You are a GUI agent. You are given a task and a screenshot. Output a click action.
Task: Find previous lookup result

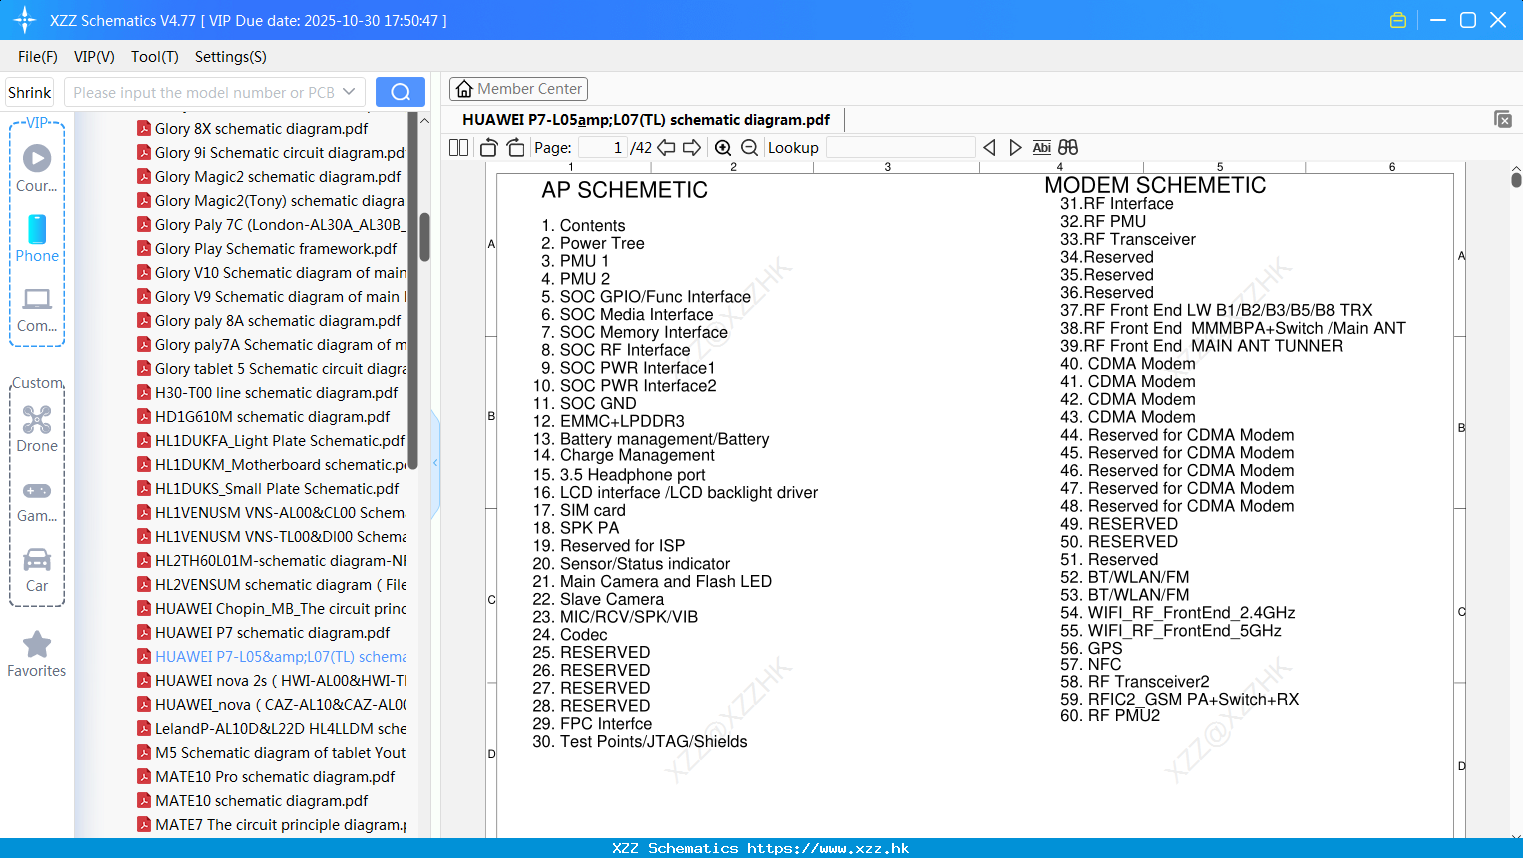click(989, 148)
